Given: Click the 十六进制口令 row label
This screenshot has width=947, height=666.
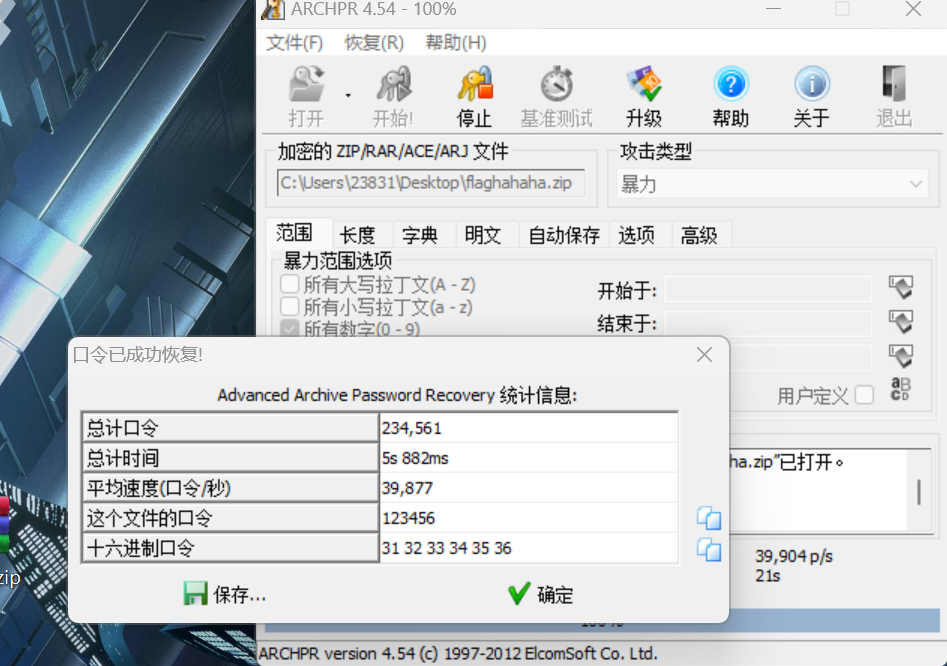Looking at the screenshot, I should 230,548.
